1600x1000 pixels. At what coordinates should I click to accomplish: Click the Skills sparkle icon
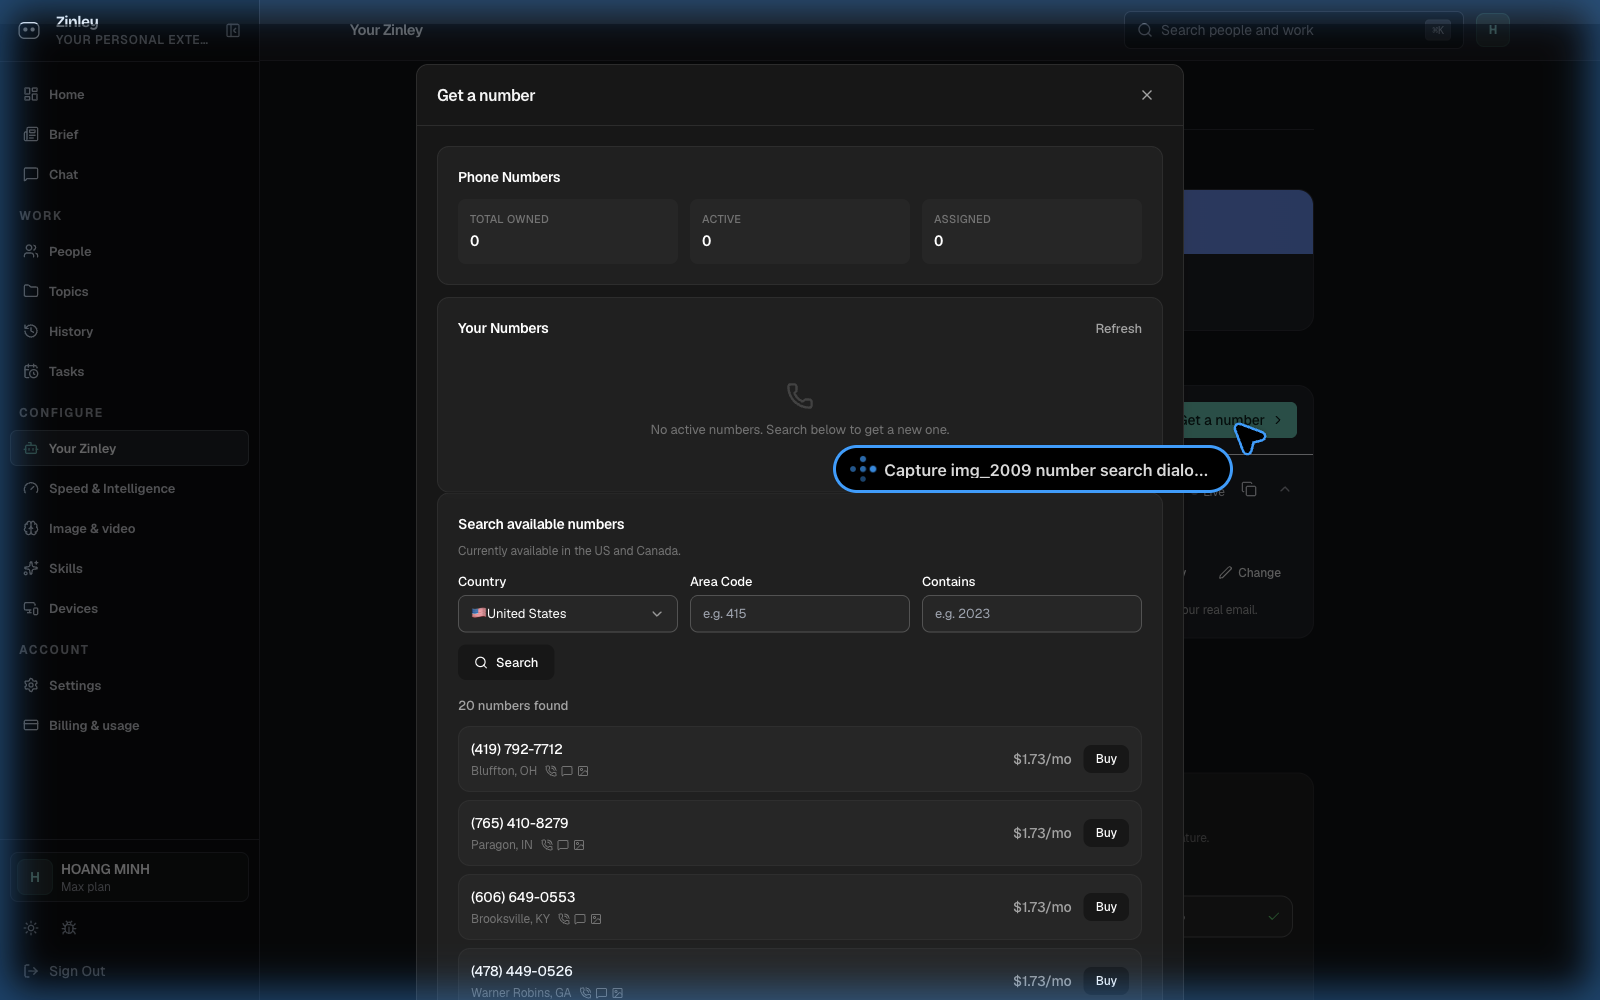pos(31,568)
